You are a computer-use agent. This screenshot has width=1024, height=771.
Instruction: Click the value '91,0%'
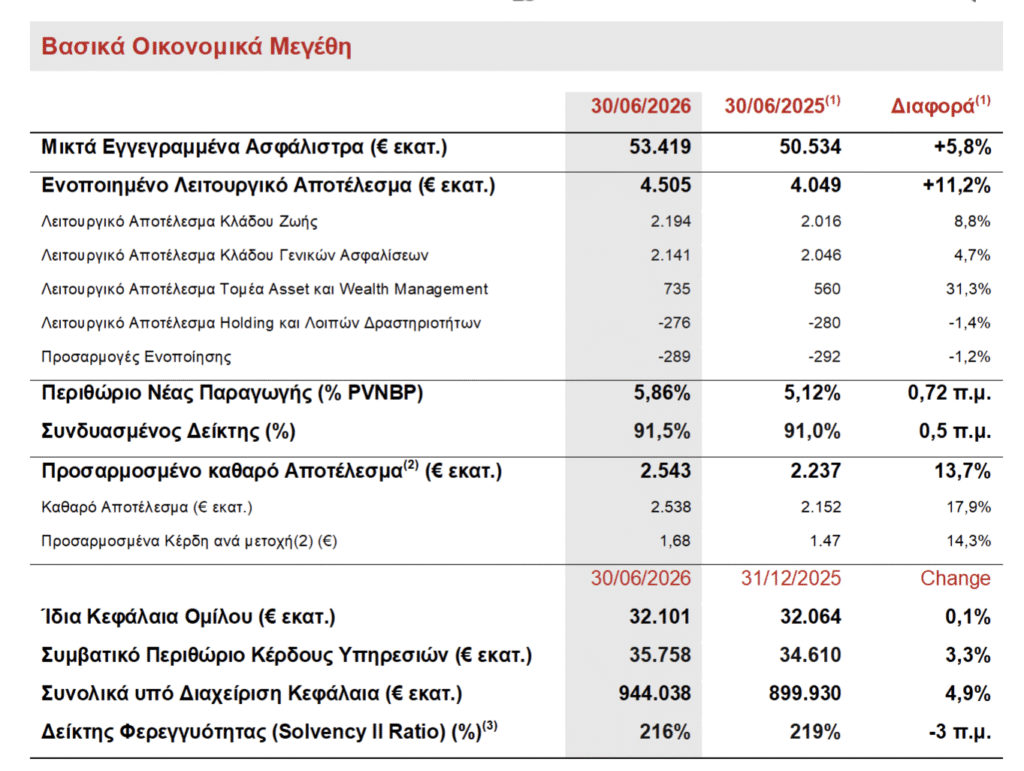(812, 432)
